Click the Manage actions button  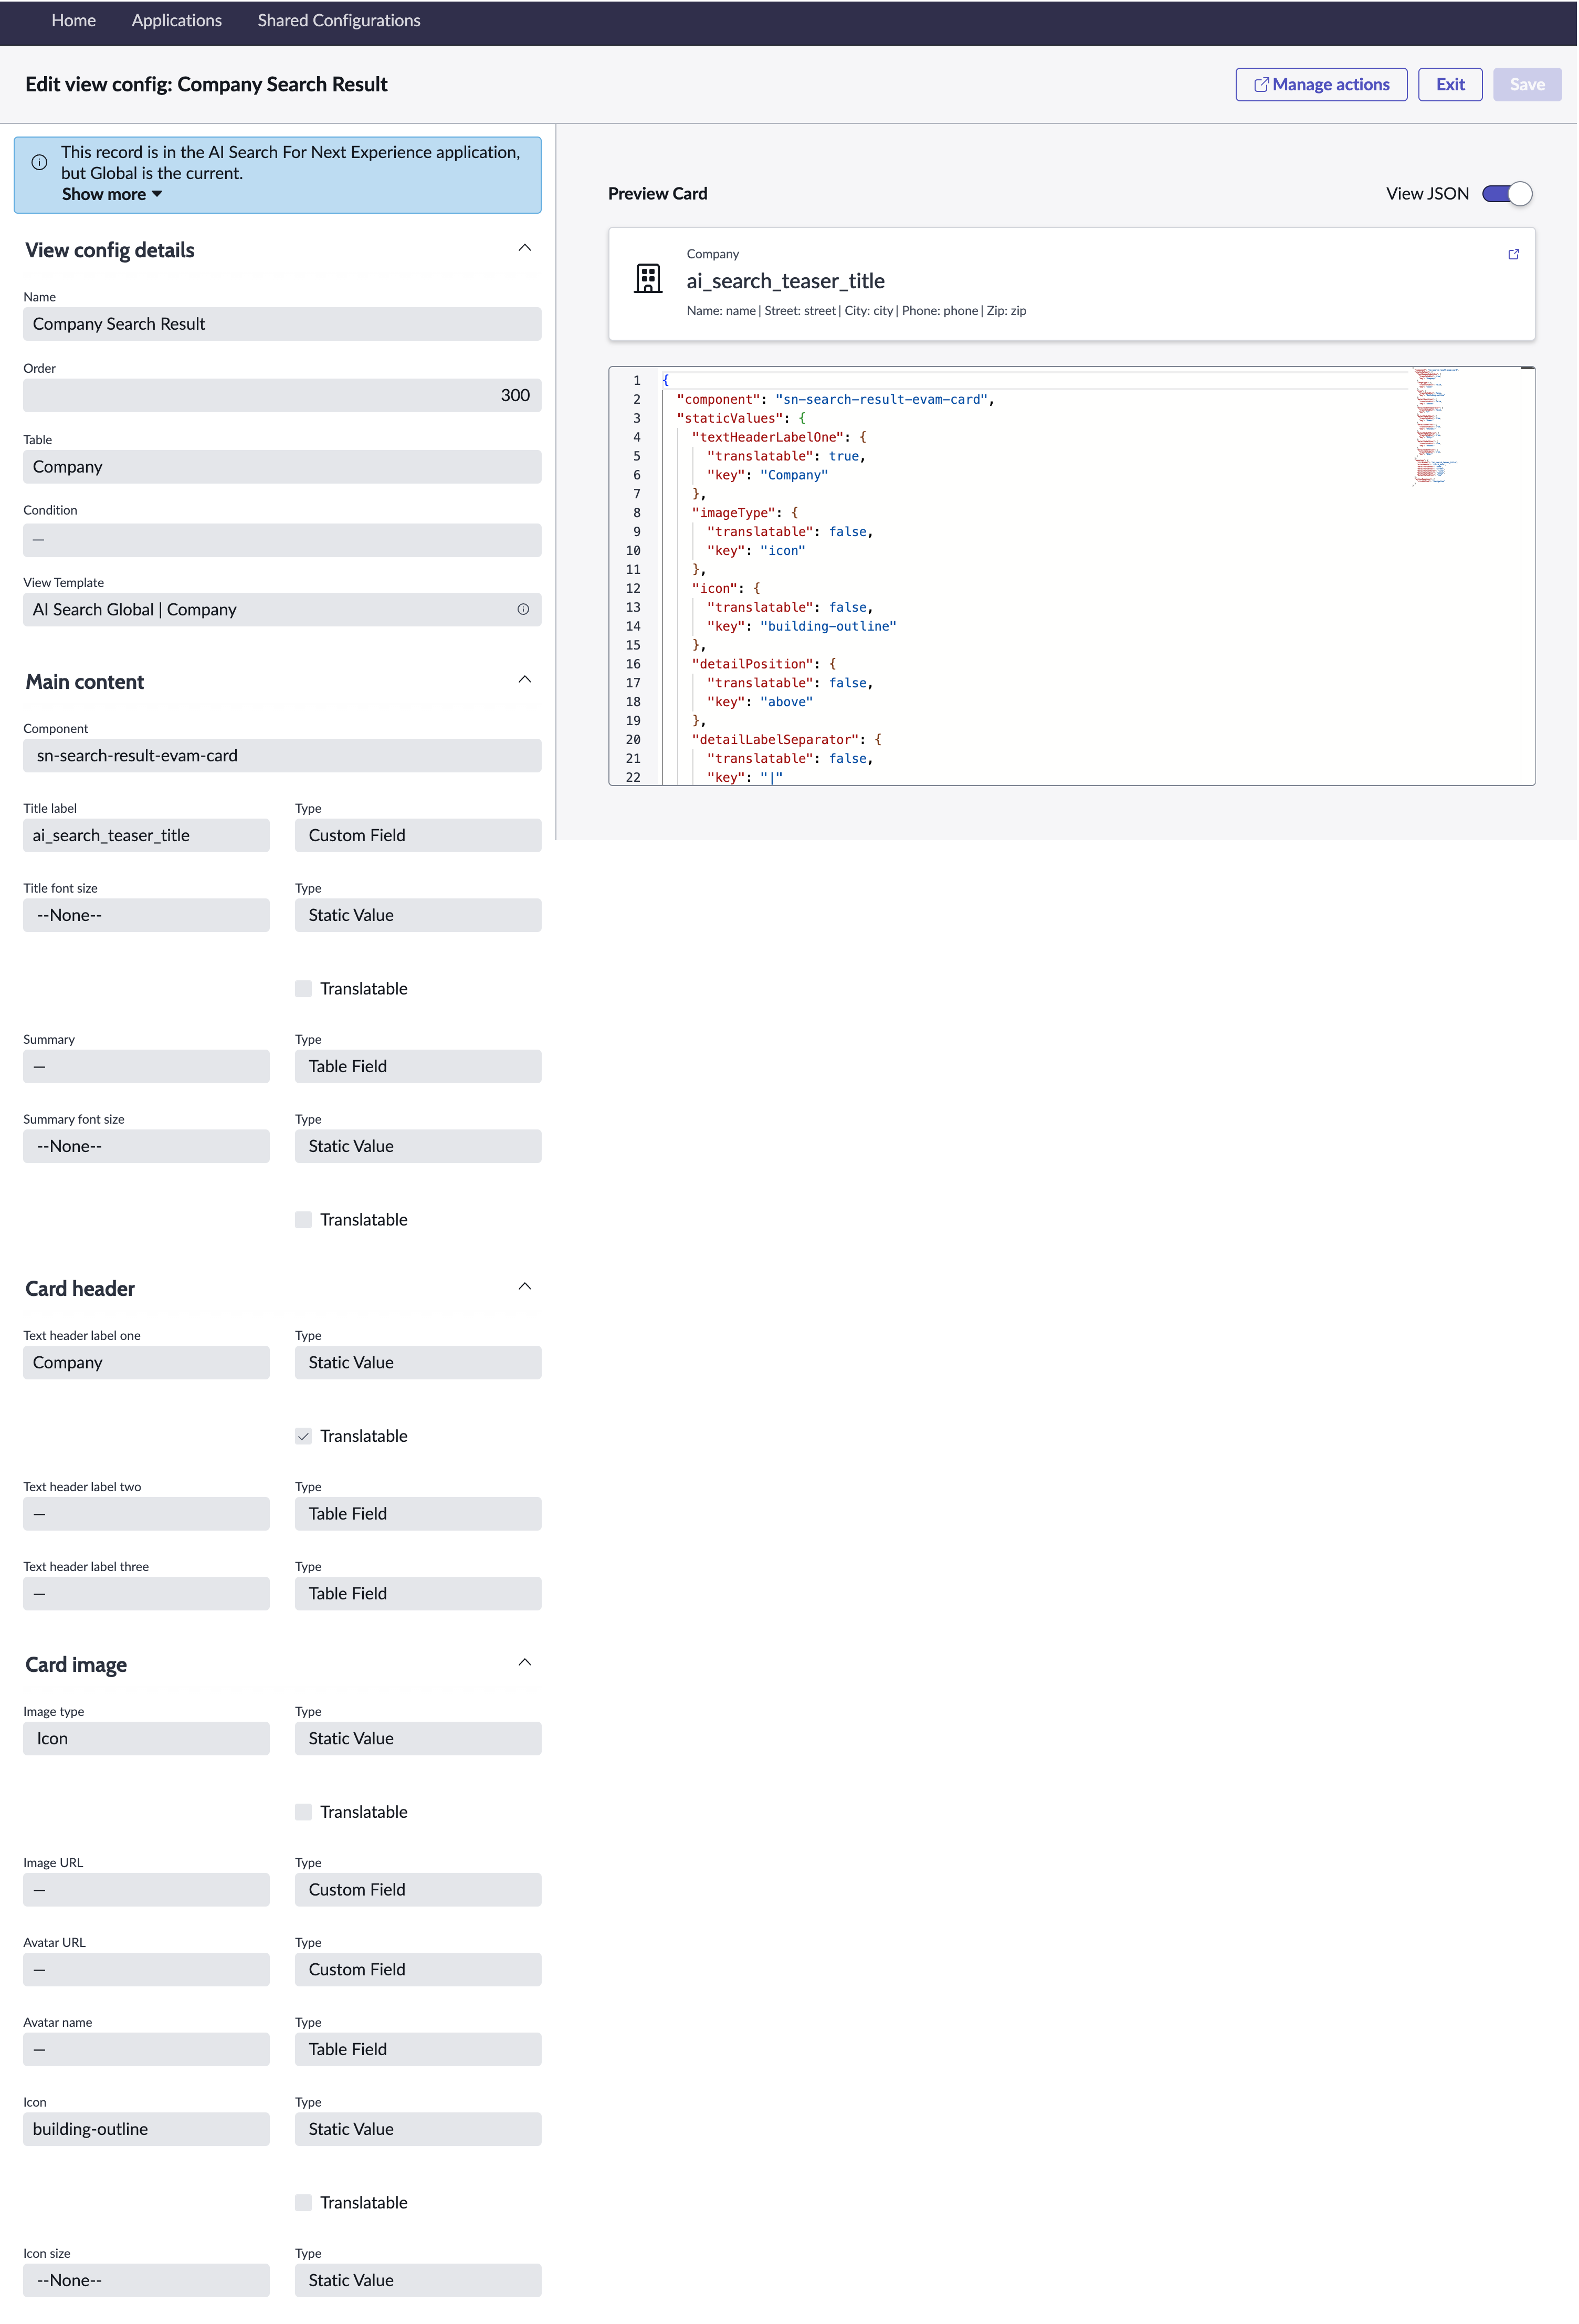coord(1321,84)
